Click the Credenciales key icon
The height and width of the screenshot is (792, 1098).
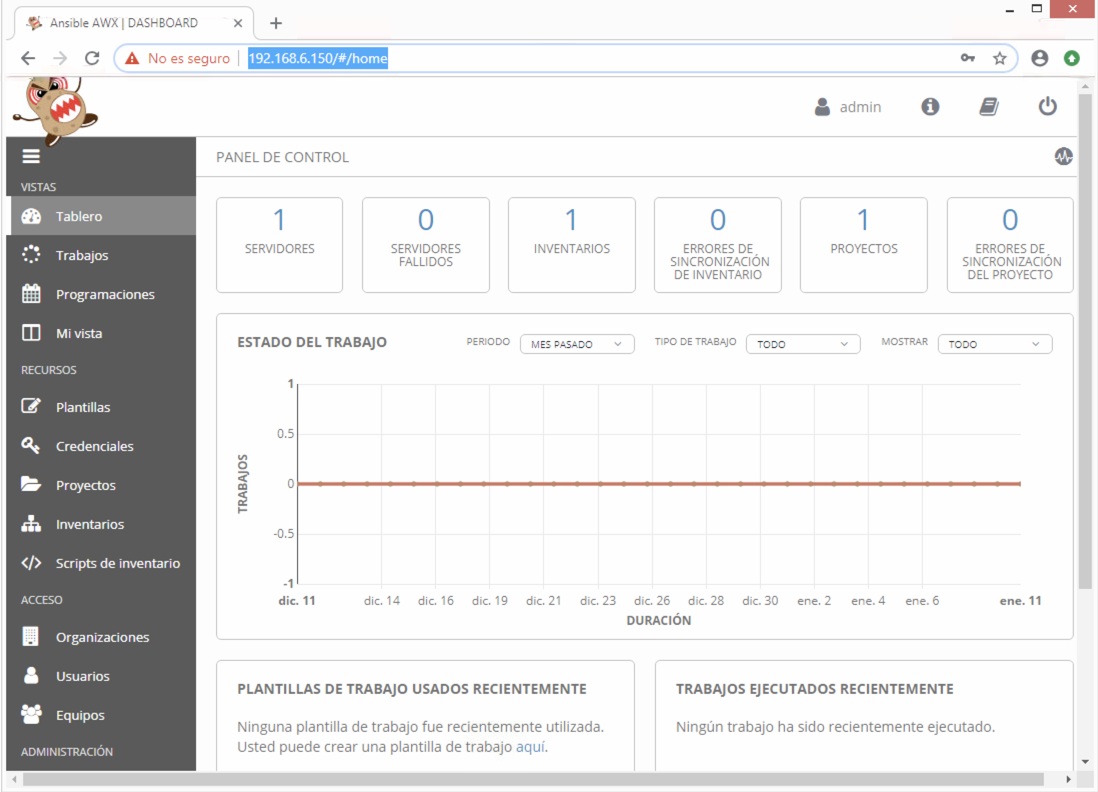(x=31, y=445)
